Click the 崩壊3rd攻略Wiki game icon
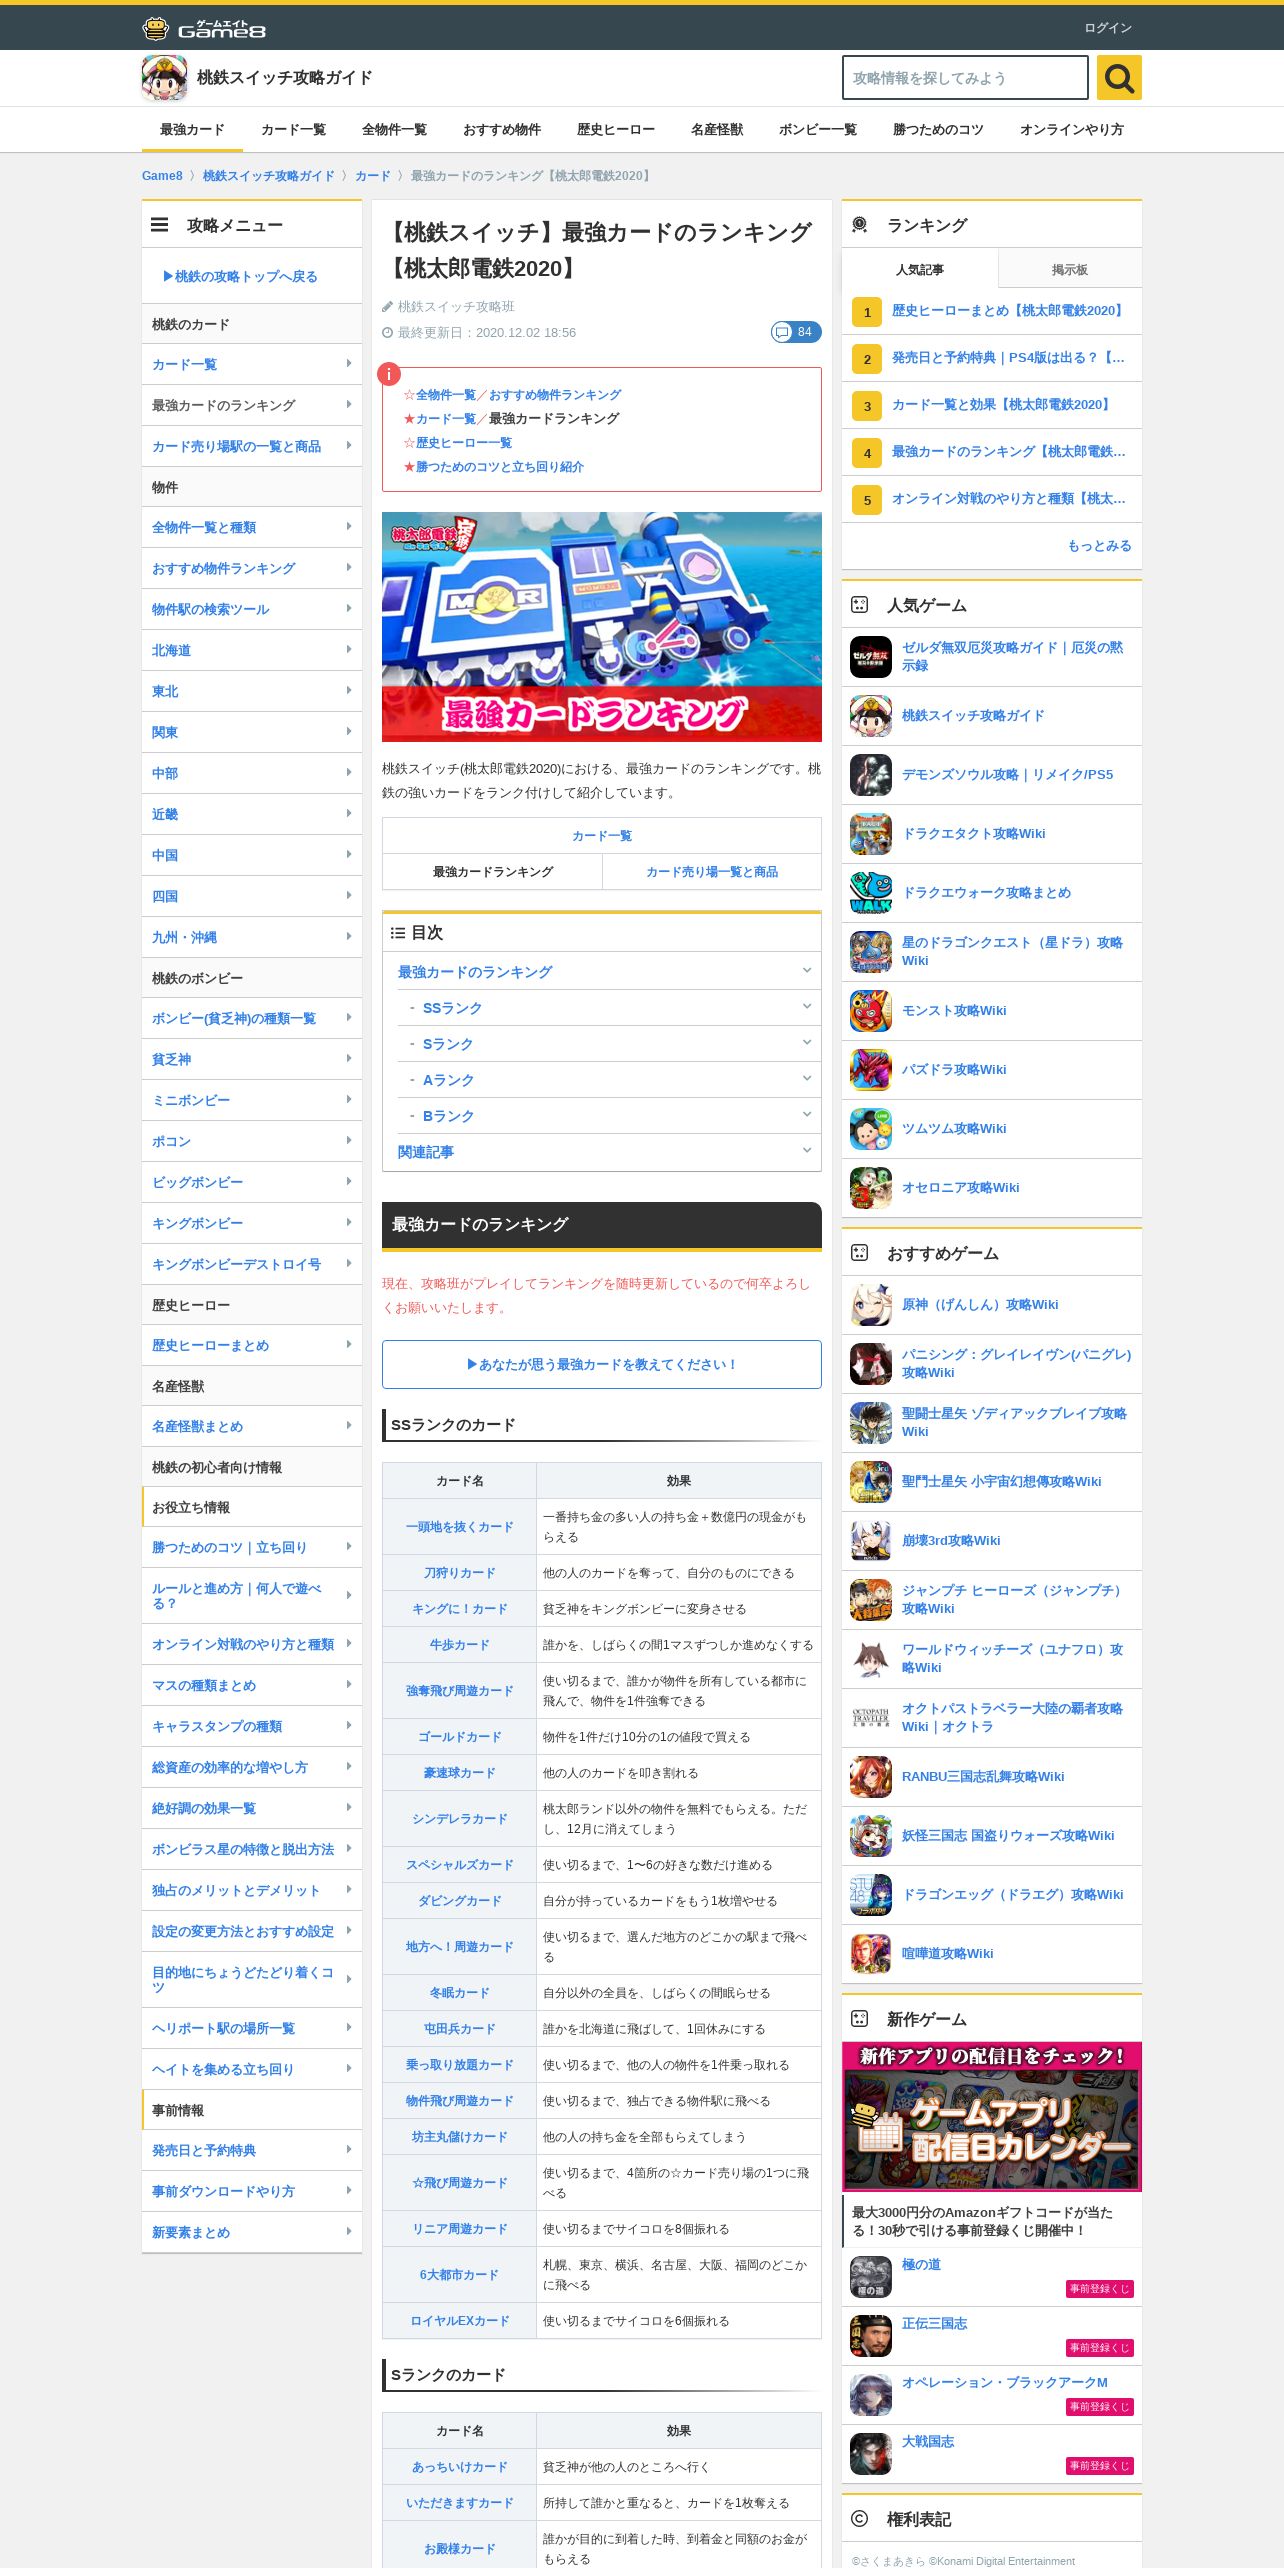The height and width of the screenshot is (2568, 1284). (x=871, y=1541)
